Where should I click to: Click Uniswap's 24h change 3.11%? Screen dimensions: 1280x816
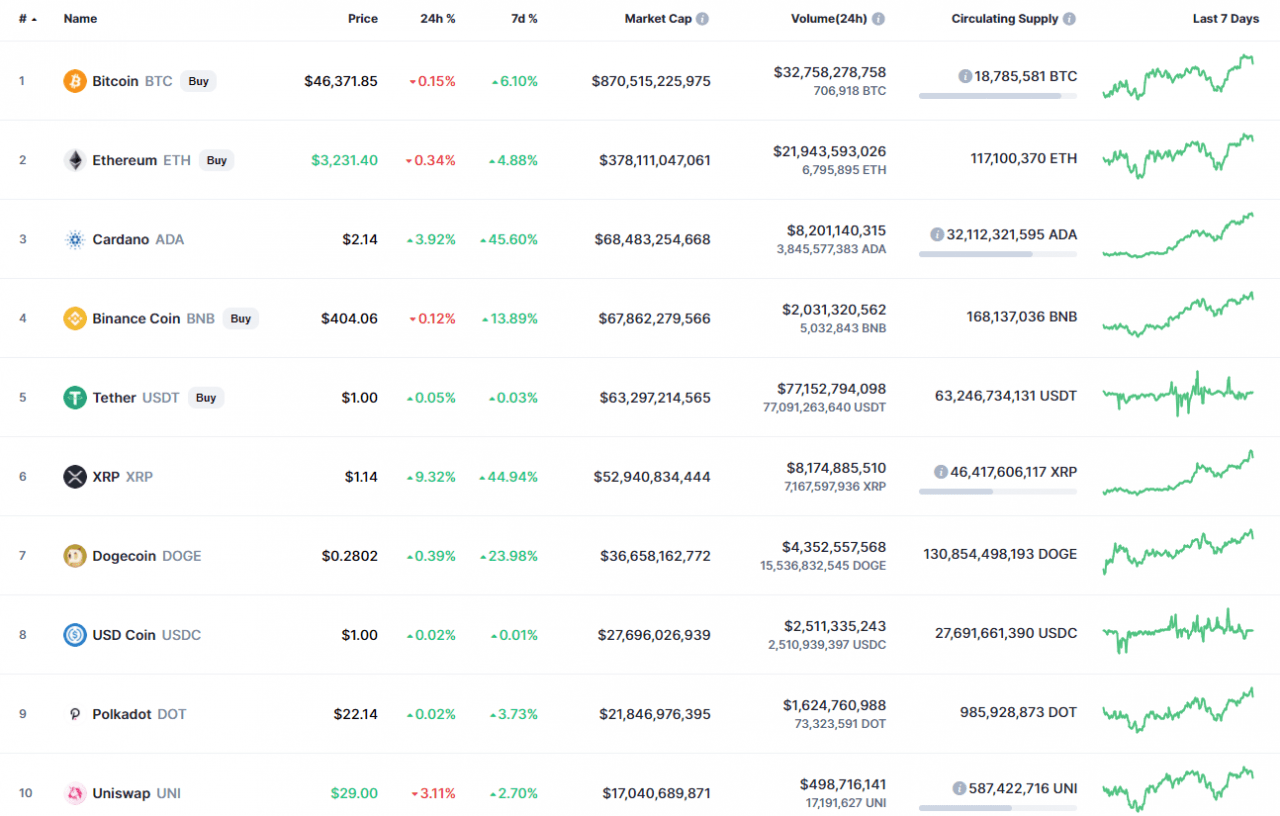coord(433,793)
